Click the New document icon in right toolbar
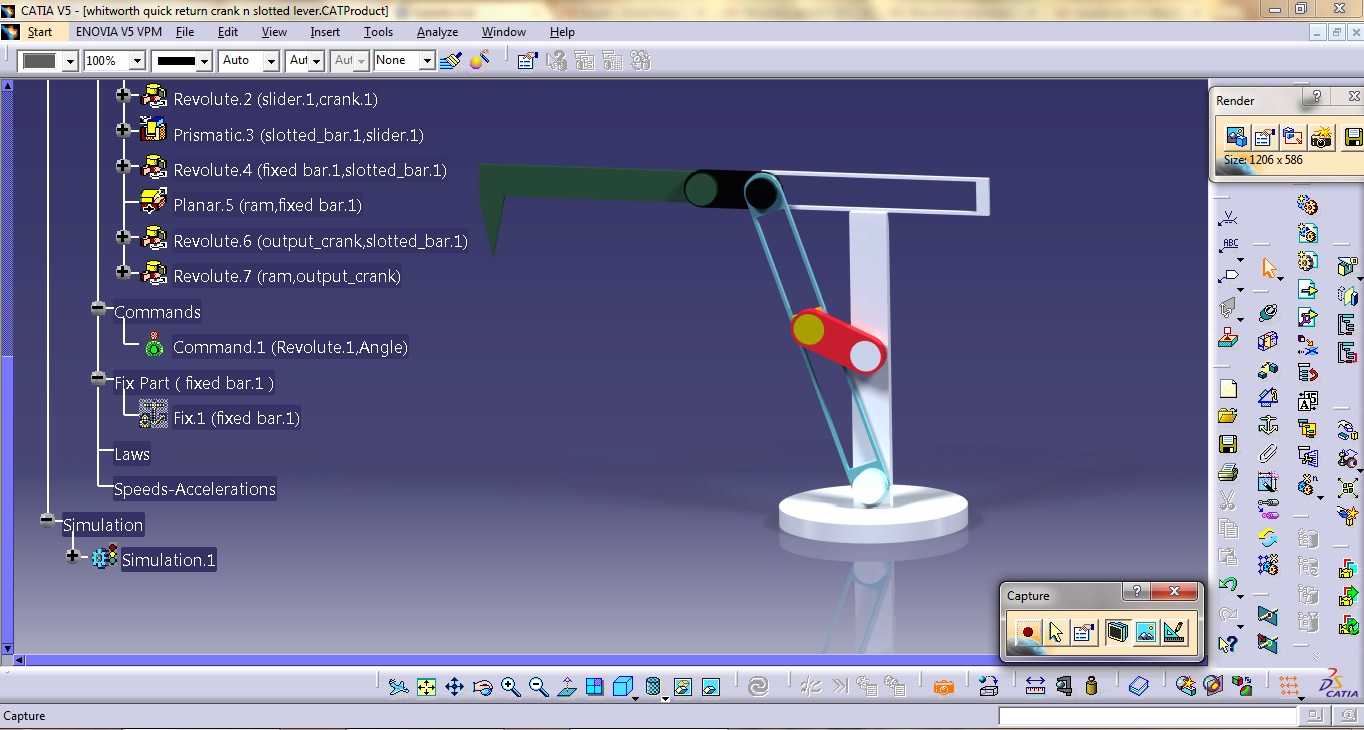Image resolution: width=1364 pixels, height=730 pixels. click(x=1228, y=389)
